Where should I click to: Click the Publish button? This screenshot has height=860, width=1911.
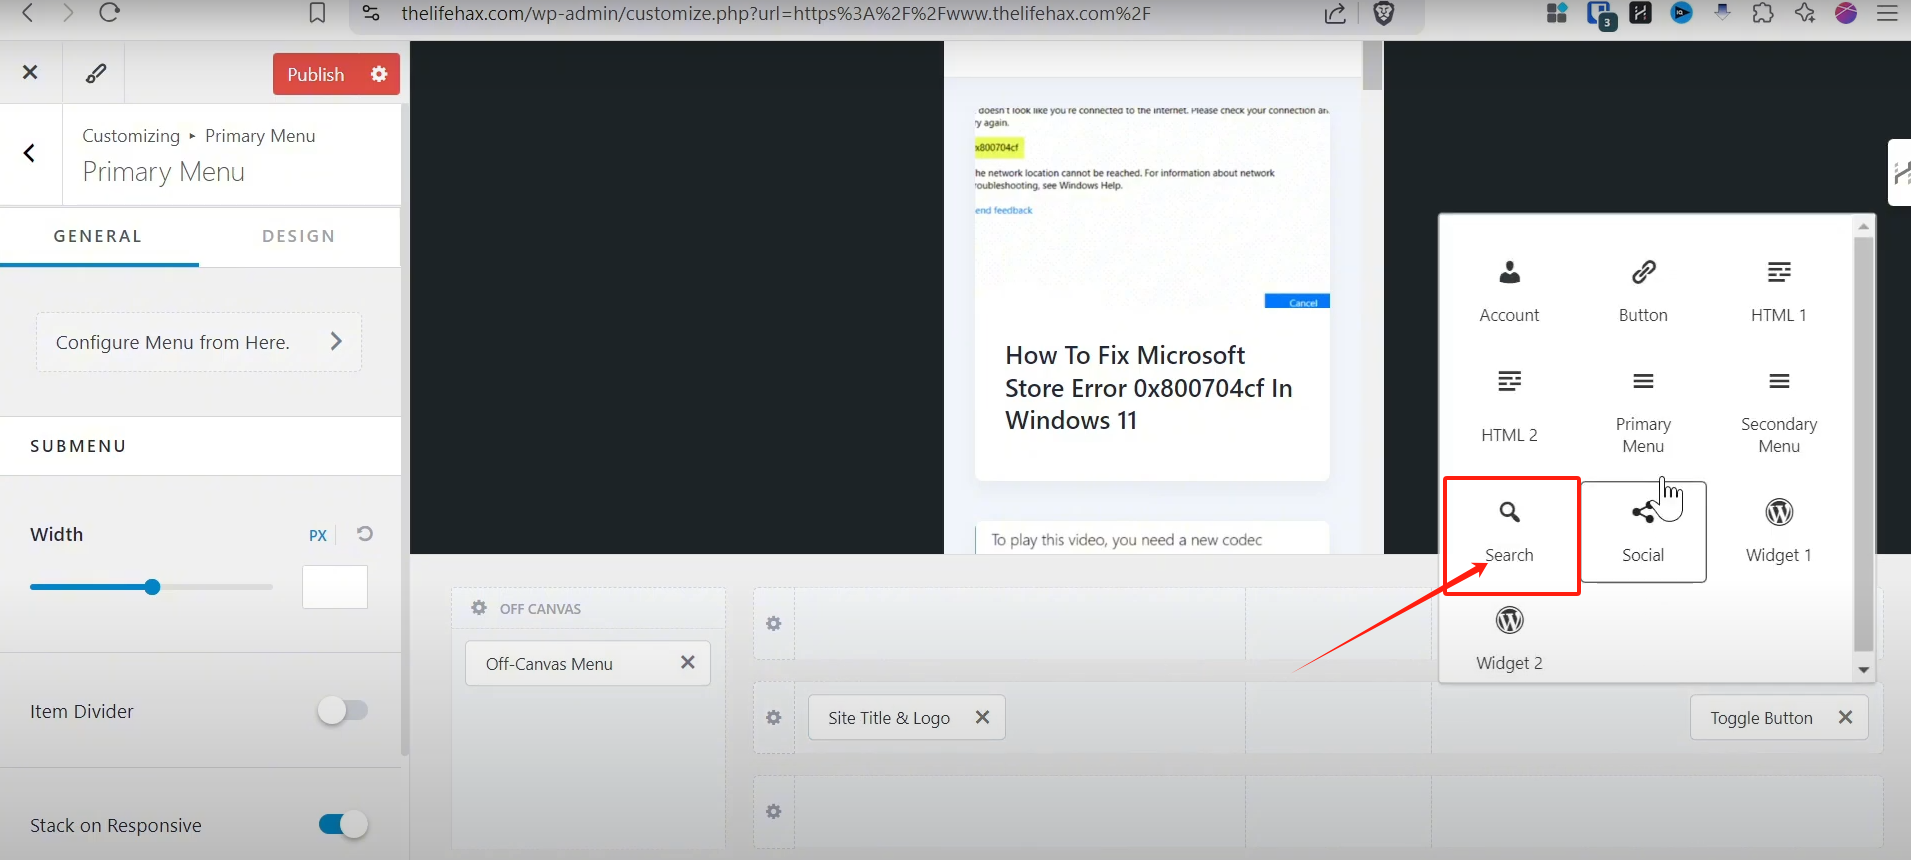pos(316,74)
